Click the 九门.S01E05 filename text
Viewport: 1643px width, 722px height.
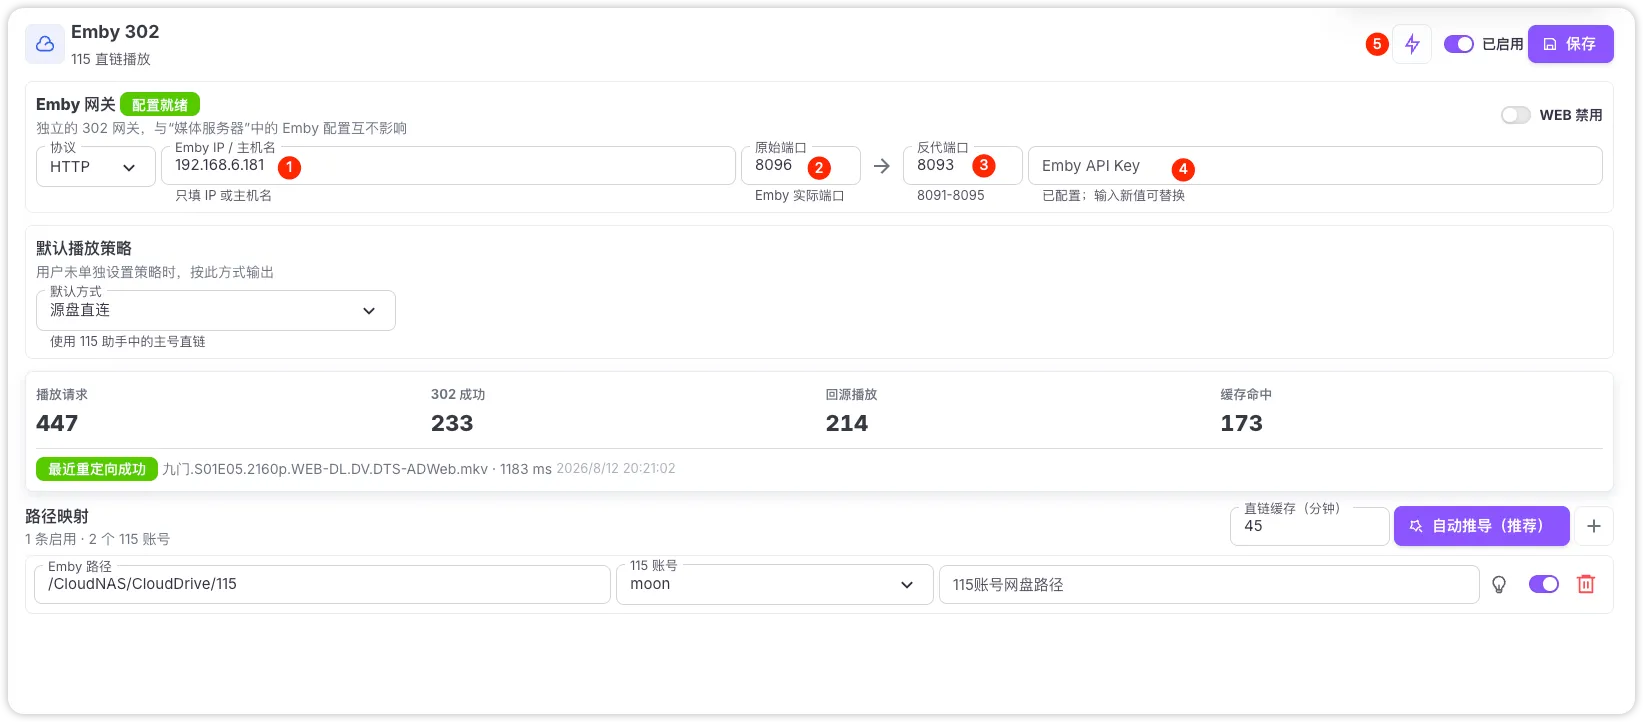[x=325, y=469]
